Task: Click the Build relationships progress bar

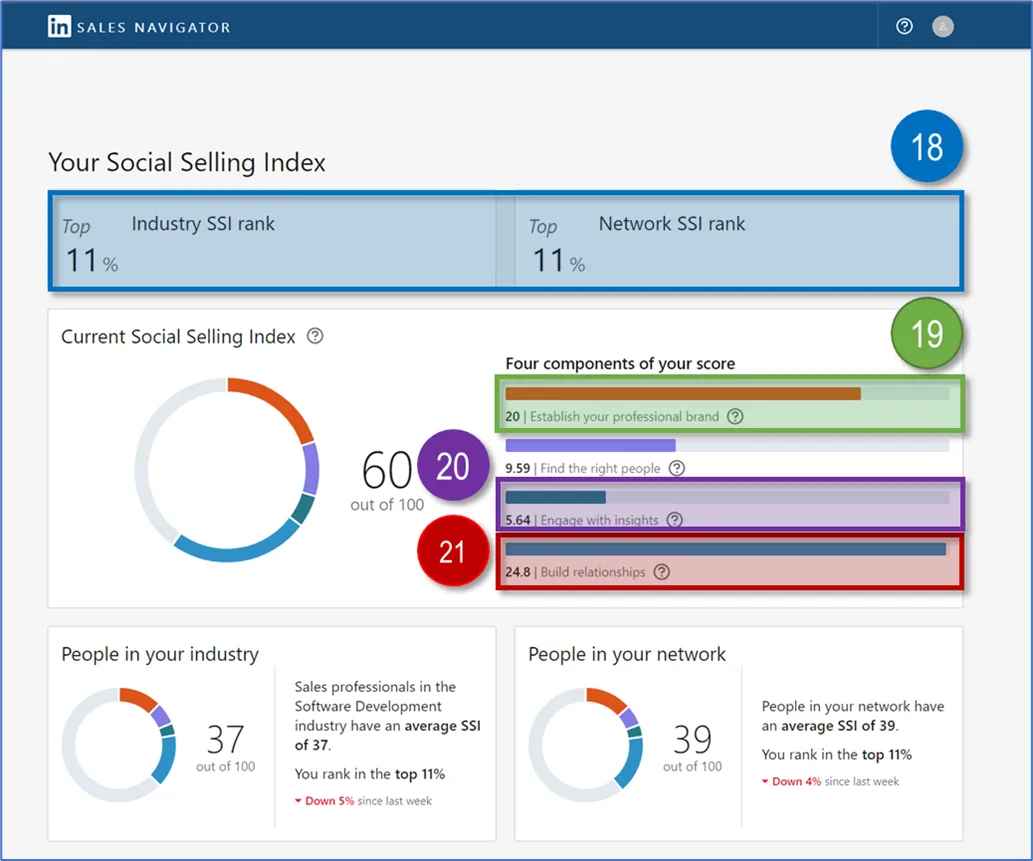Action: coord(727,549)
